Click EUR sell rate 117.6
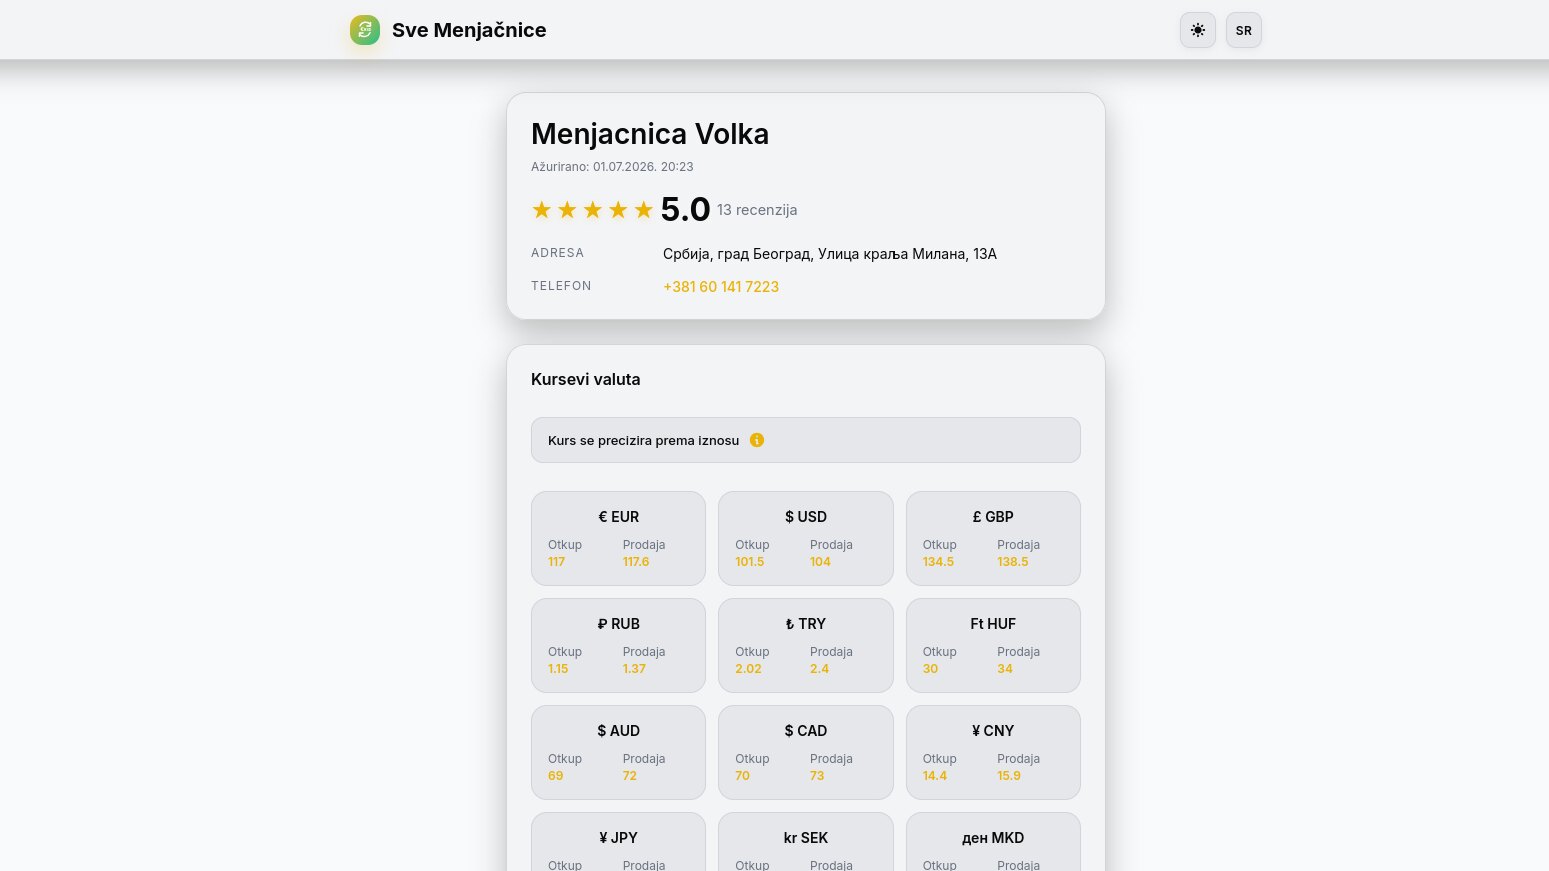 [636, 562]
